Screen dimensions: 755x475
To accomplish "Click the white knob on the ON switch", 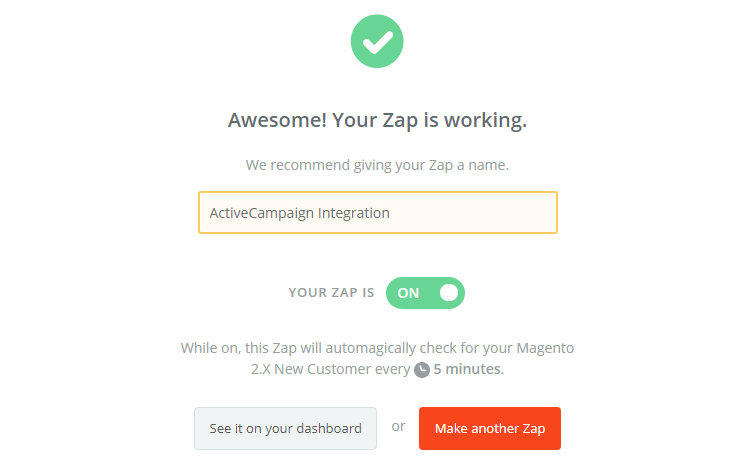I will (448, 293).
